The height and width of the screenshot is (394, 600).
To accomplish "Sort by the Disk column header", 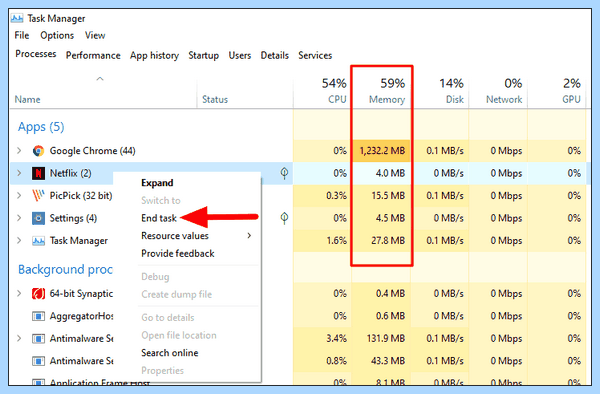I will (440, 91).
